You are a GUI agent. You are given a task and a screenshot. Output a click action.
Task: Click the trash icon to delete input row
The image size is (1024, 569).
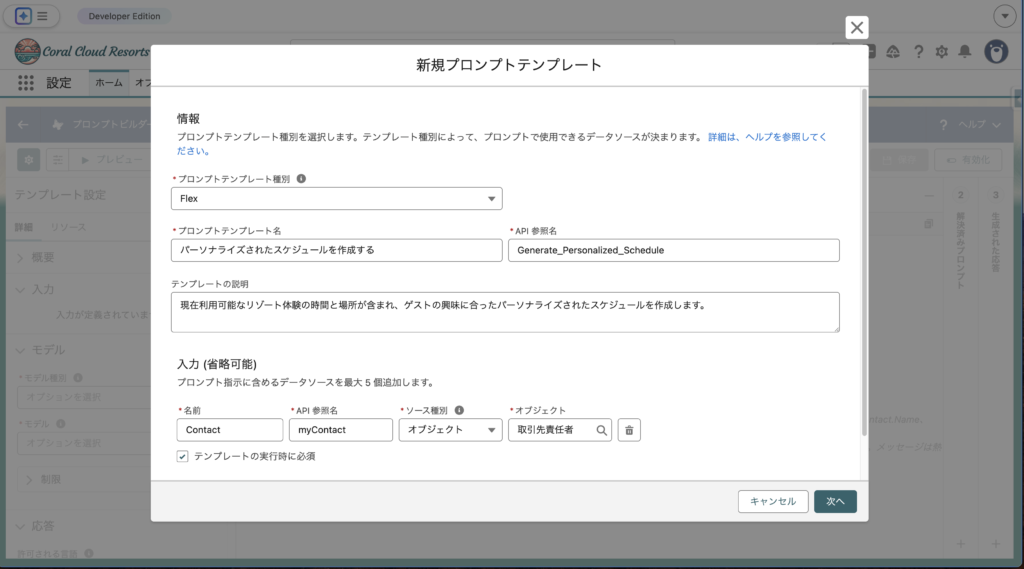(x=629, y=430)
